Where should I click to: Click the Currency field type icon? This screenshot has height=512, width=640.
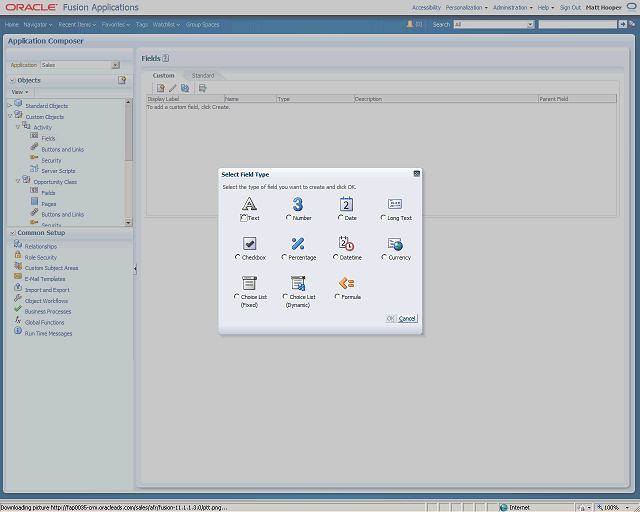(395, 244)
